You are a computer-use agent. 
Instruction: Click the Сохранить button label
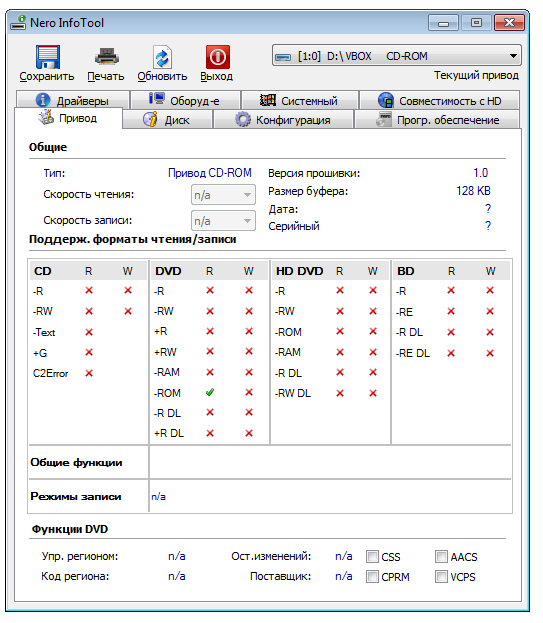coord(47,76)
